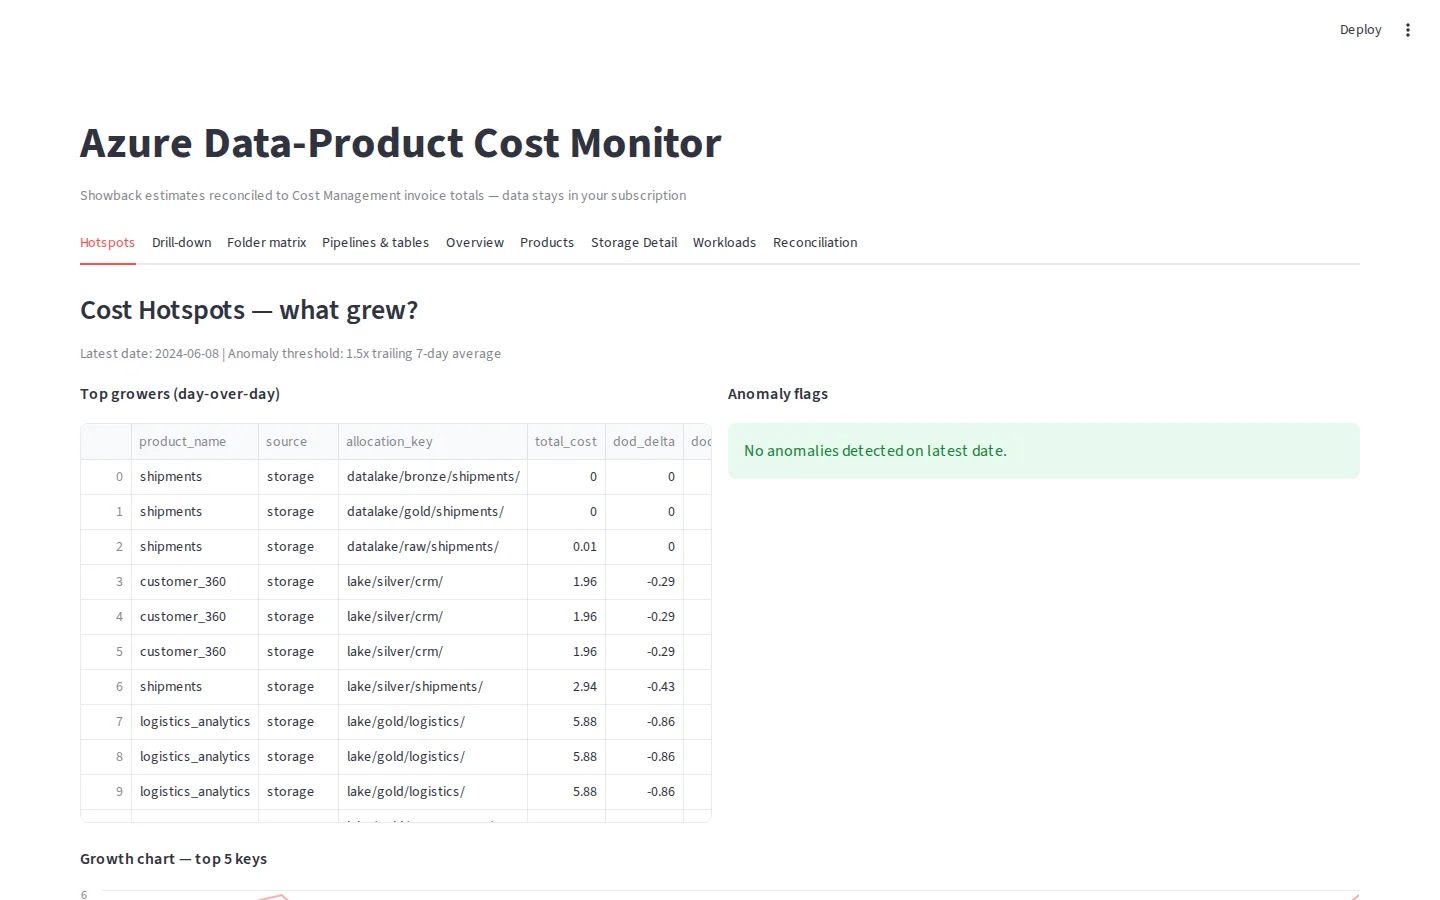
Task: Click storage source cell in row 2
Action: coord(298,547)
